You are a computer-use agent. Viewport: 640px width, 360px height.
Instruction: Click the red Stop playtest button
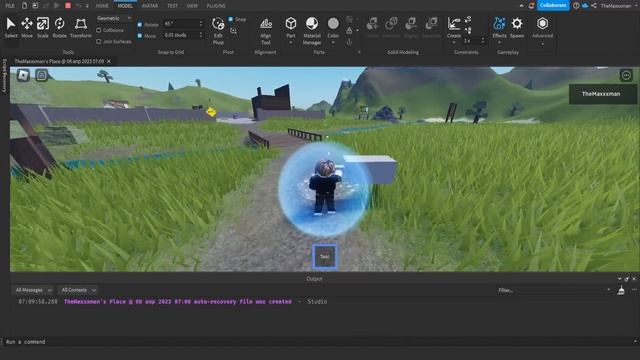[x=68, y=6]
